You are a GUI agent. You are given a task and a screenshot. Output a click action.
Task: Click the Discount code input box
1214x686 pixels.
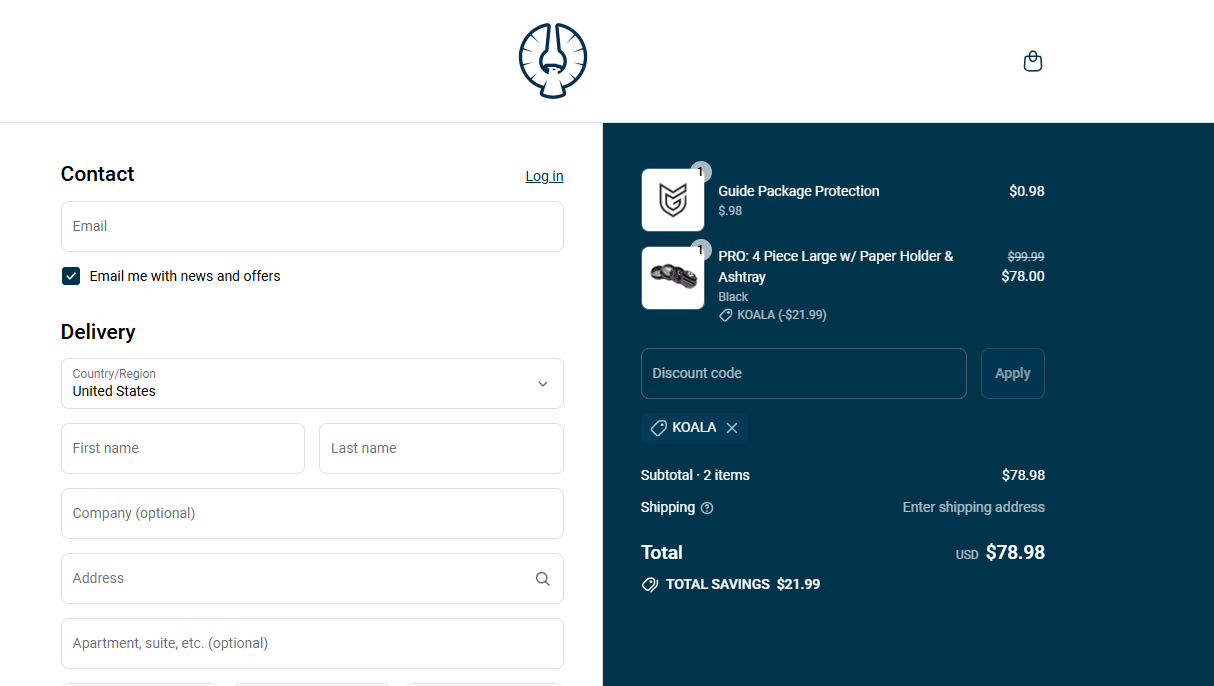pyautogui.click(x=803, y=373)
